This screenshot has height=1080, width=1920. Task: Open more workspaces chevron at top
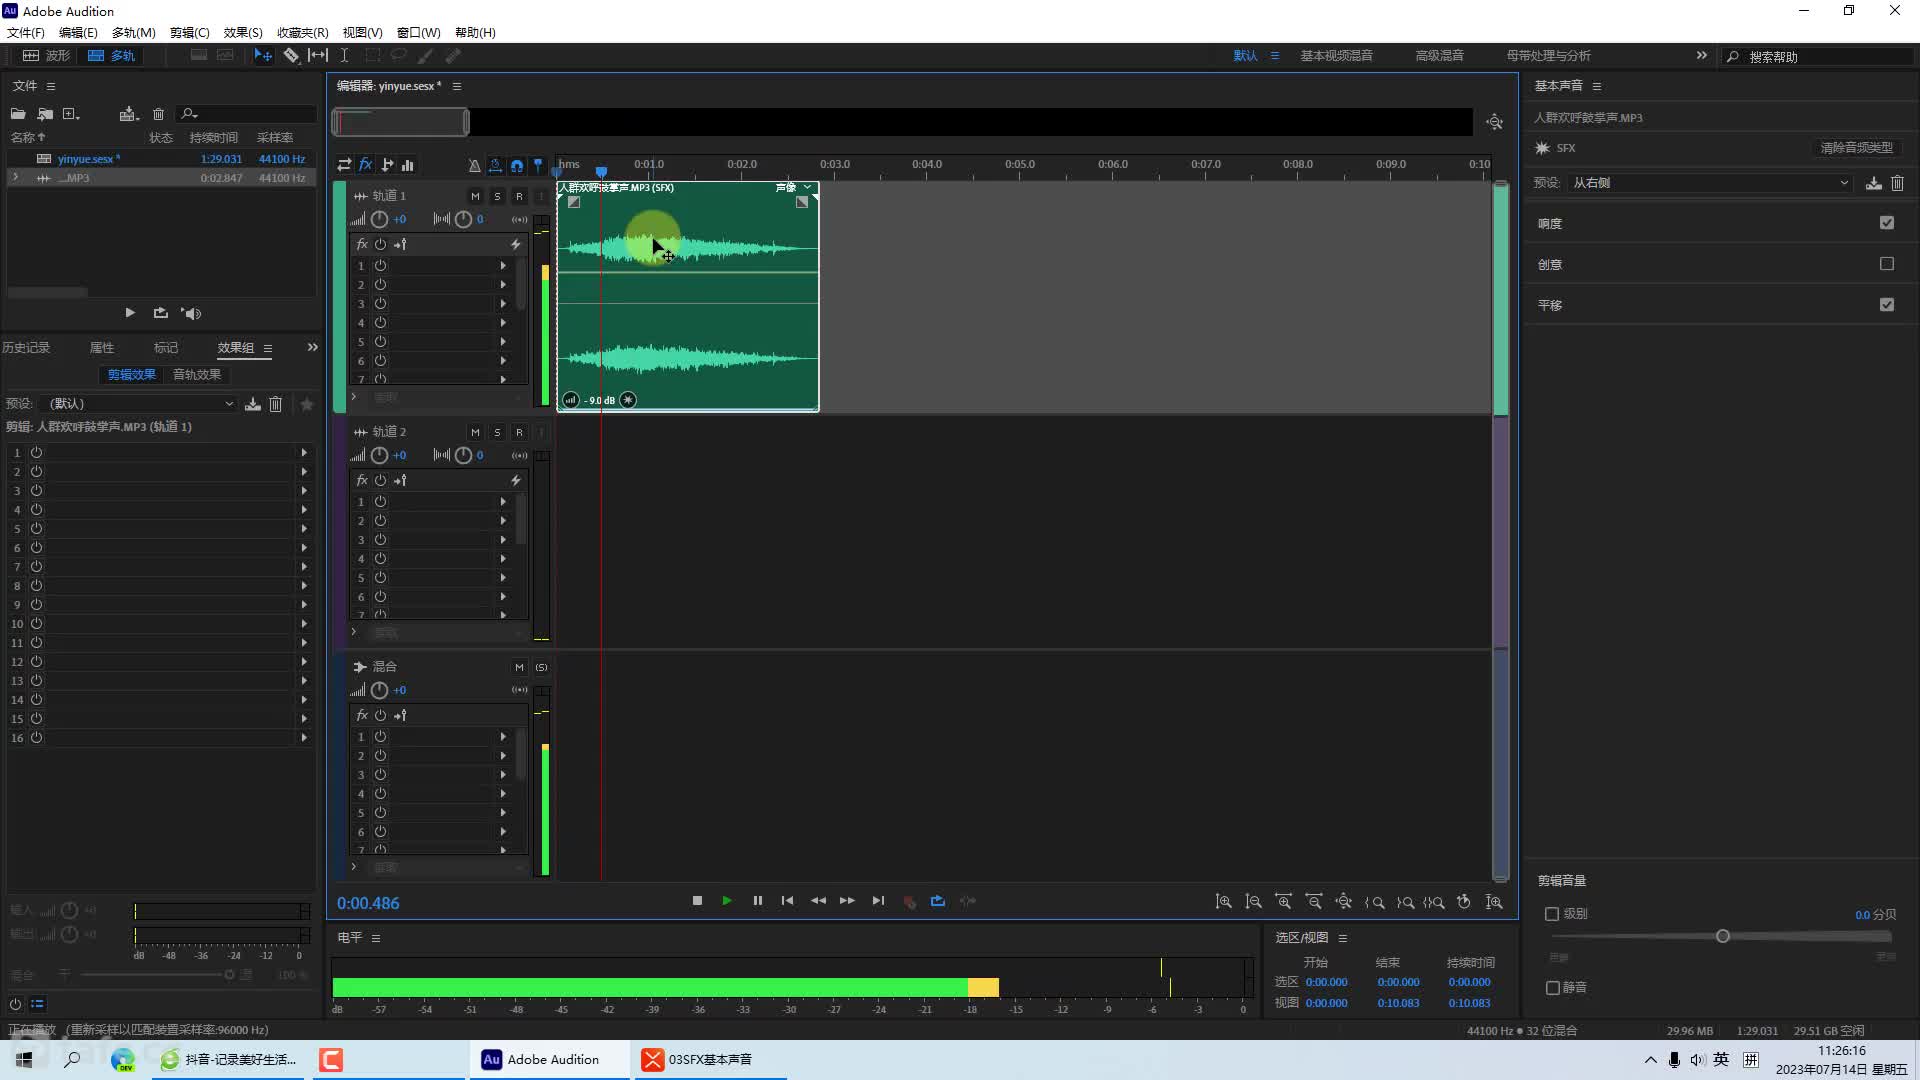click(x=1702, y=56)
